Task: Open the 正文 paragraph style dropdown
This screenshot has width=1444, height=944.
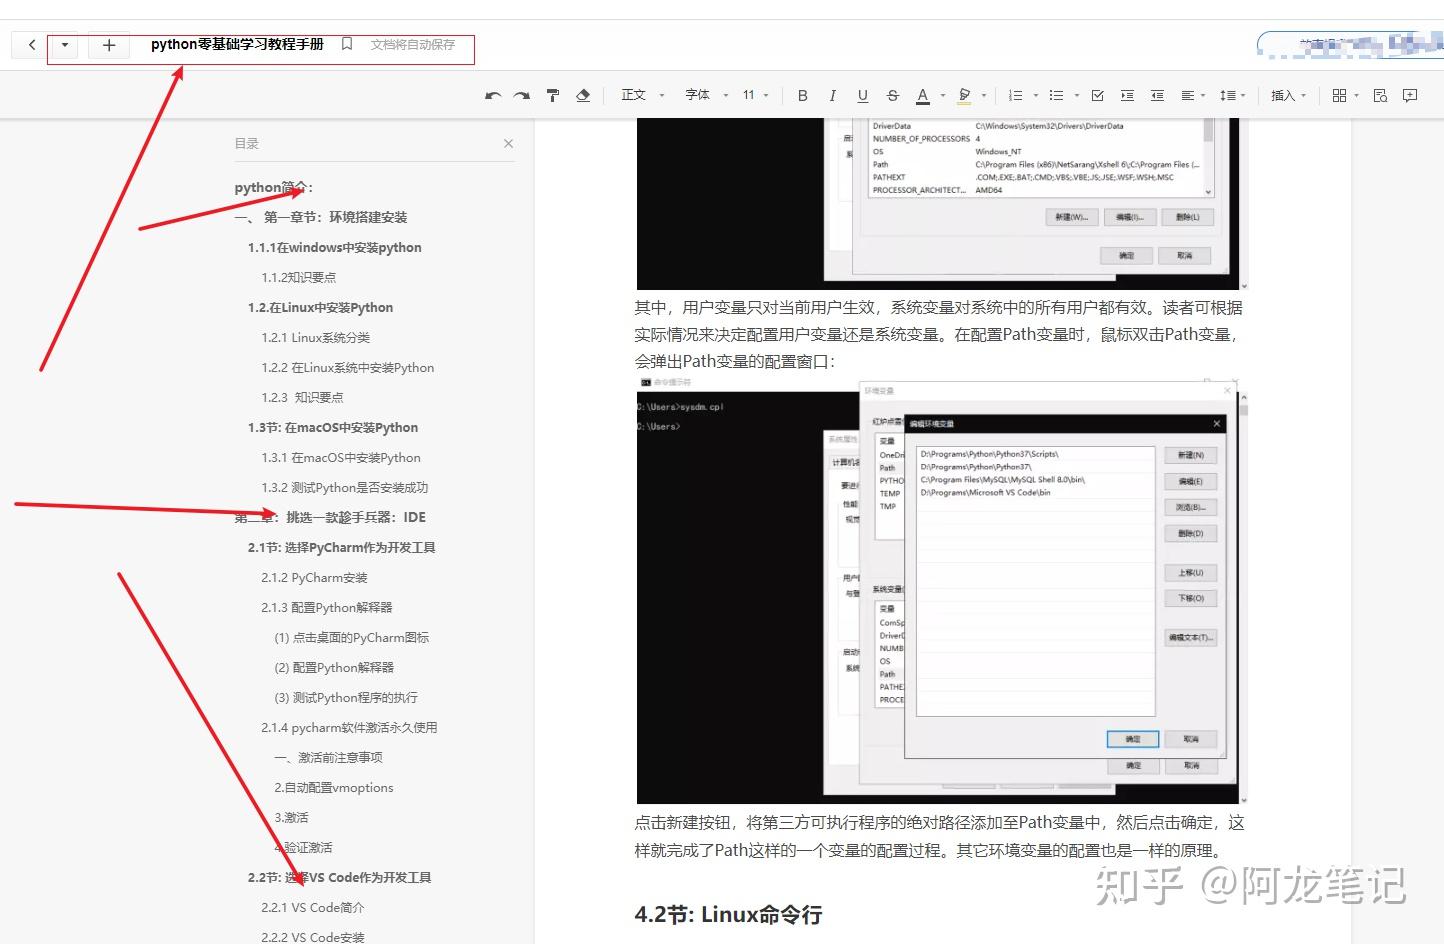Action: click(x=642, y=95)
